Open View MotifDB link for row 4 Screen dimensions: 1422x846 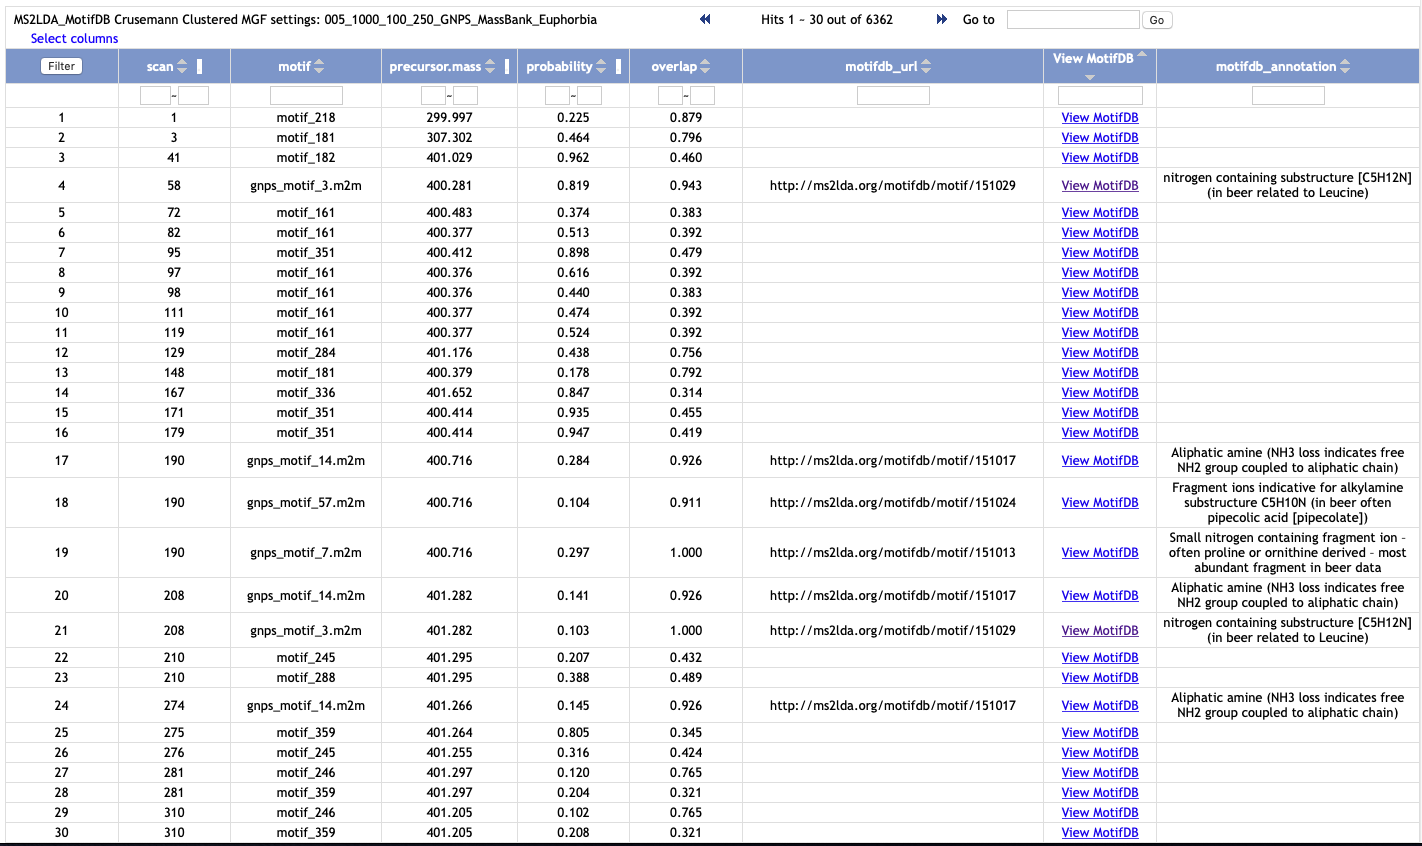click(1100, 186)
